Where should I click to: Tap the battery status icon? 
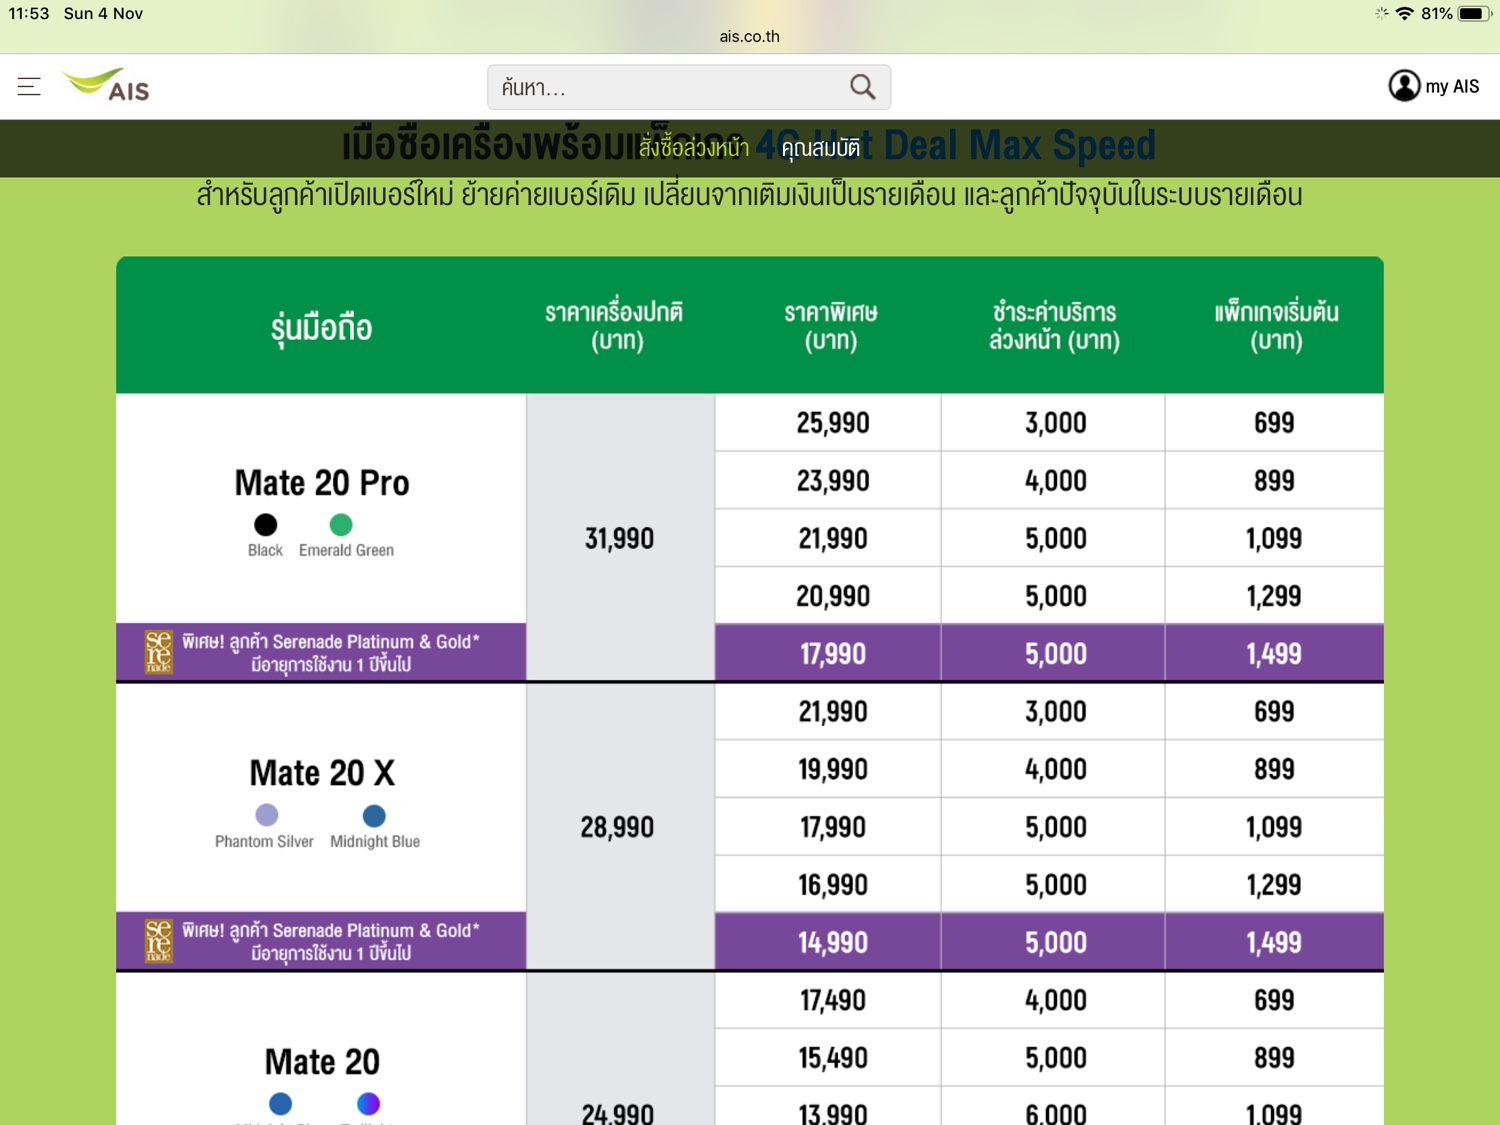(x=1475, y=13)
